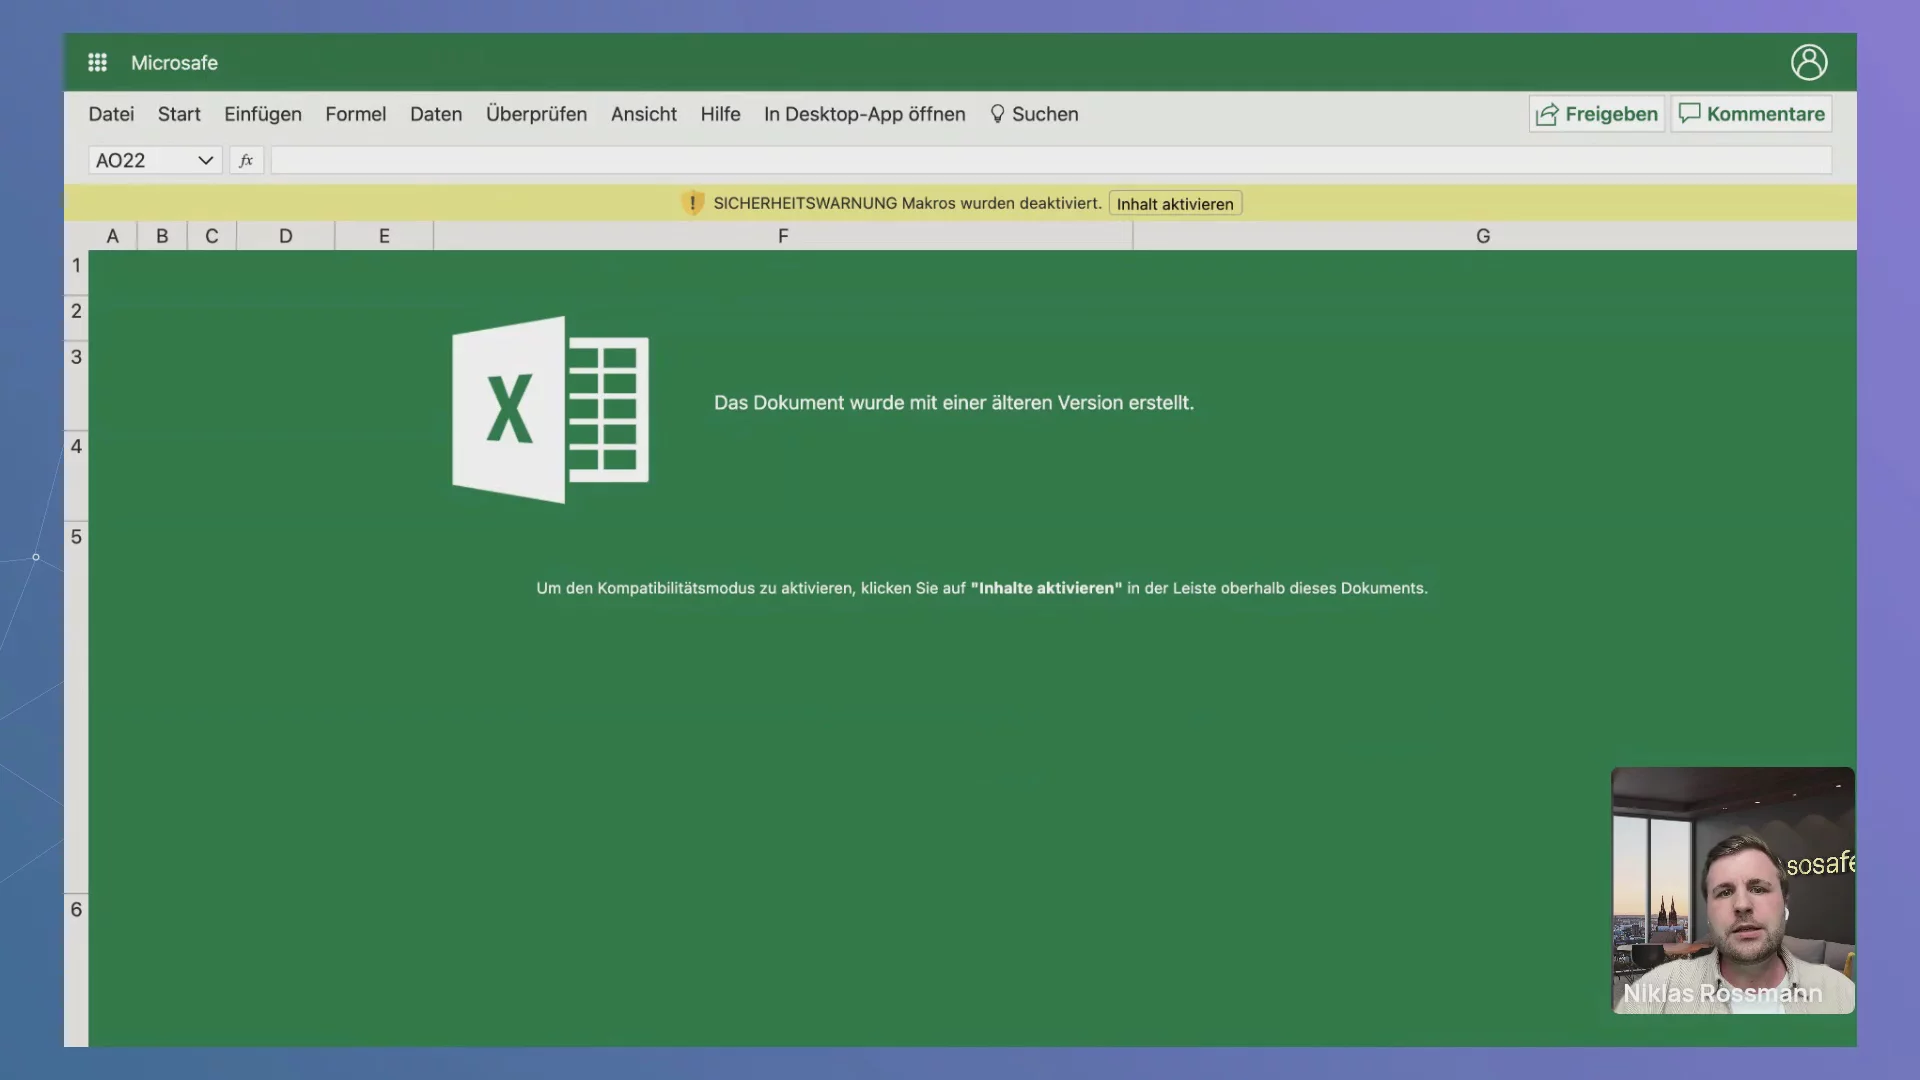Click the large Excel logo image
Image resolution: width=1920 pixels, height=1080 pixels.
[550, 409]
